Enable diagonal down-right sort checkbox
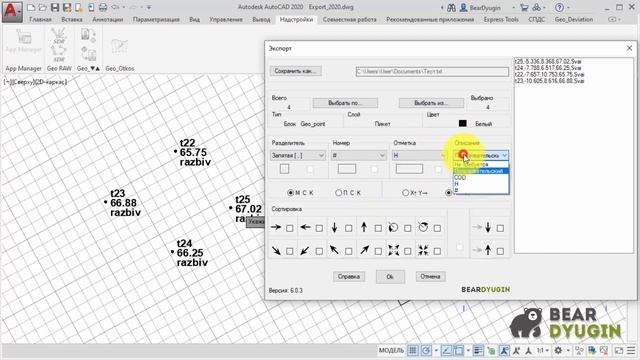 [x=289, y=251]
